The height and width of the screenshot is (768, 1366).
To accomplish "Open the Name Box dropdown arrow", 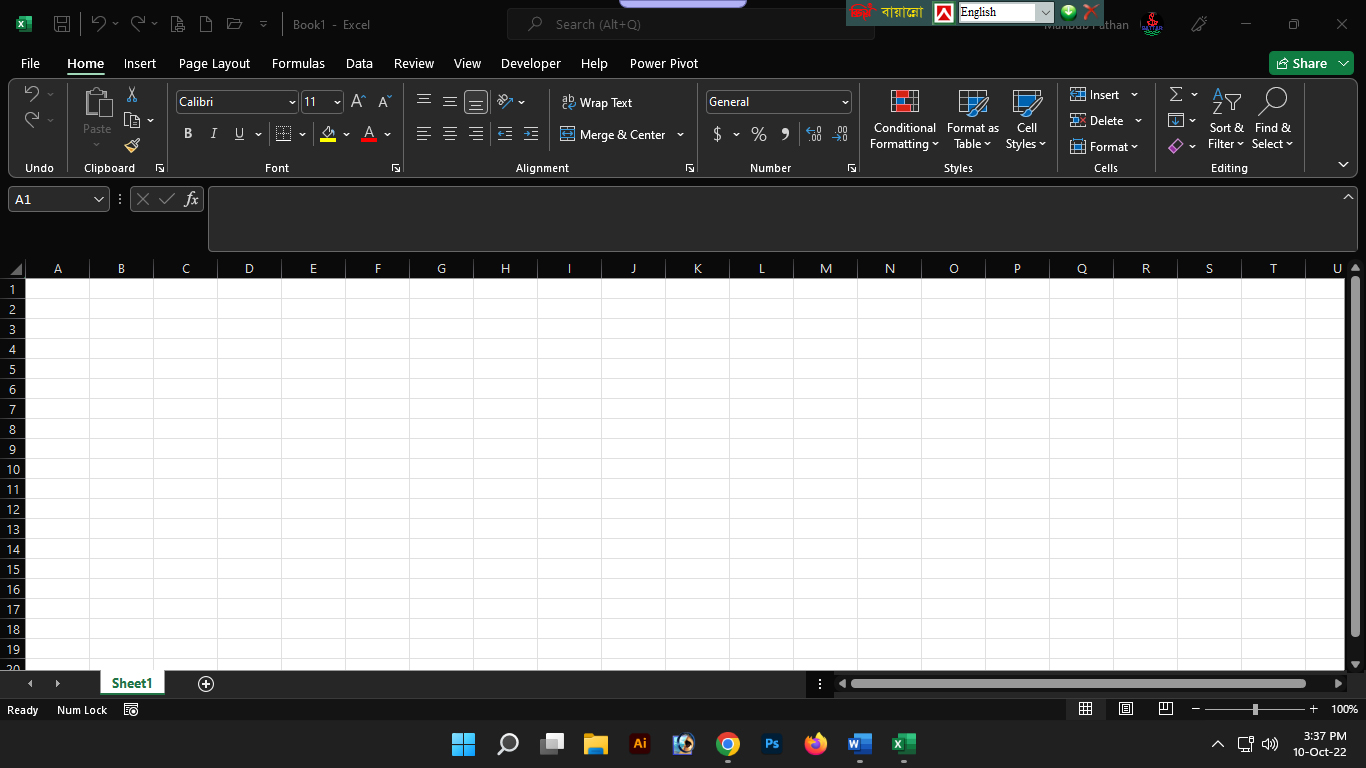I will coord(99,199).
